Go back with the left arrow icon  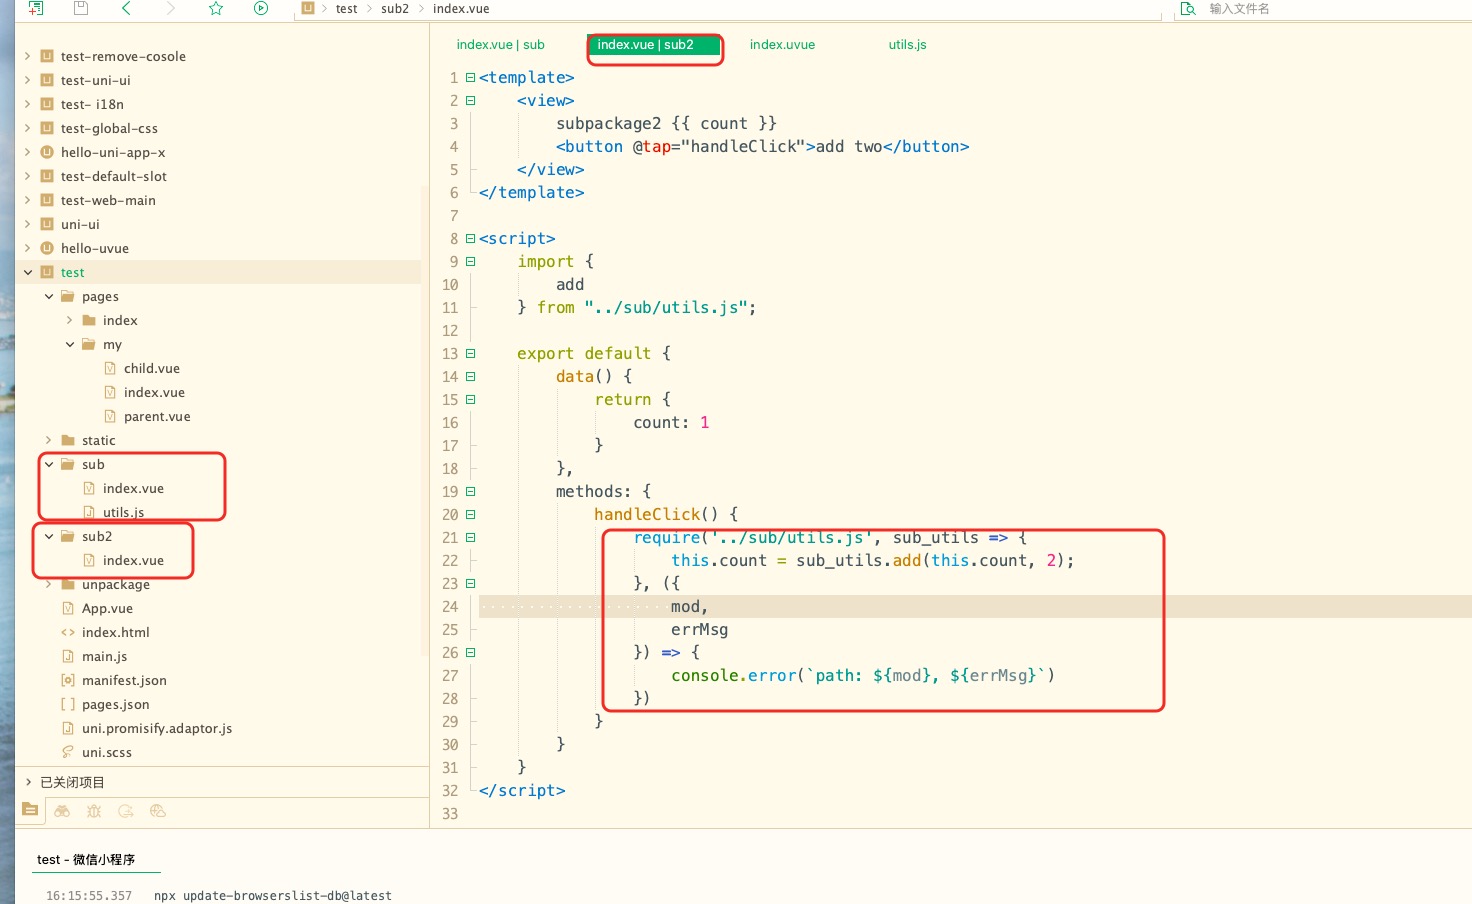click(x=126, y=8)
